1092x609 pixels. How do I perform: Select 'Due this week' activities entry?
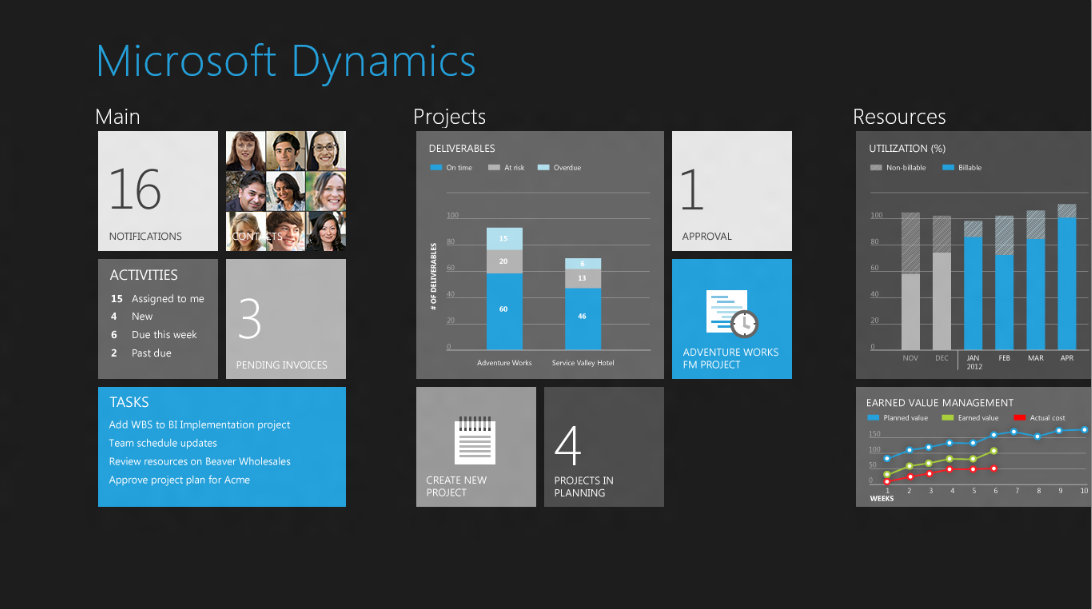164,335
